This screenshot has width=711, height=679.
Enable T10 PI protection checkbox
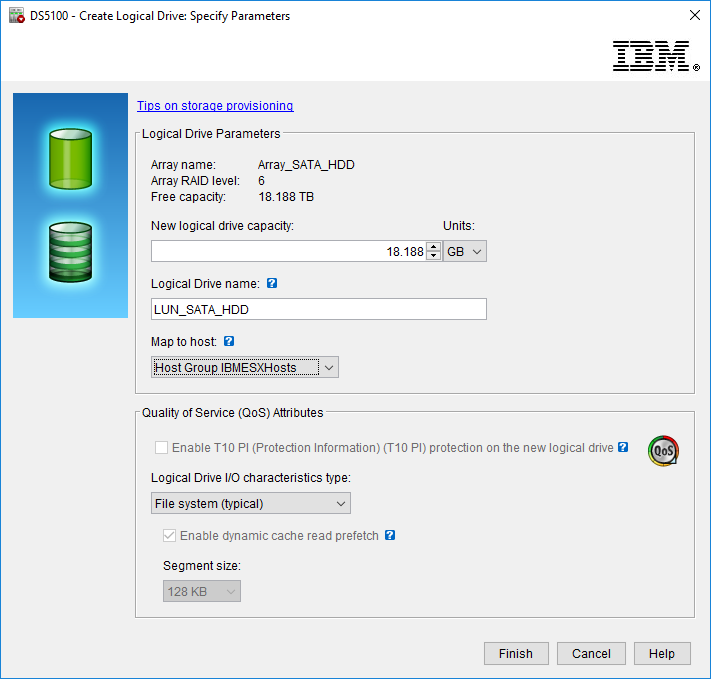(x=162, y=448)
